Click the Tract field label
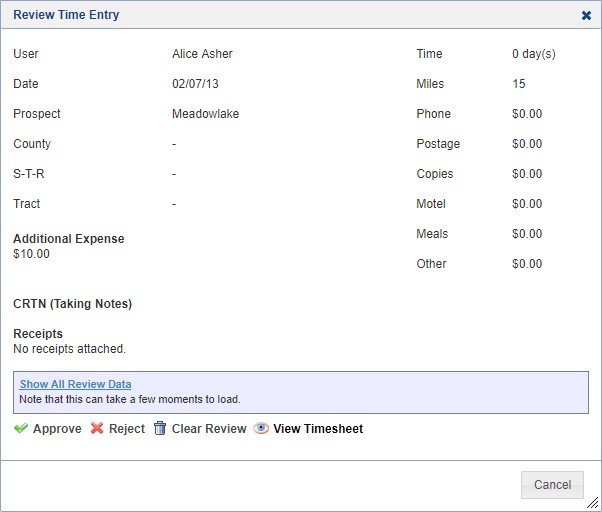Viewport: 602px width, 512px height. tap(26, 203)
